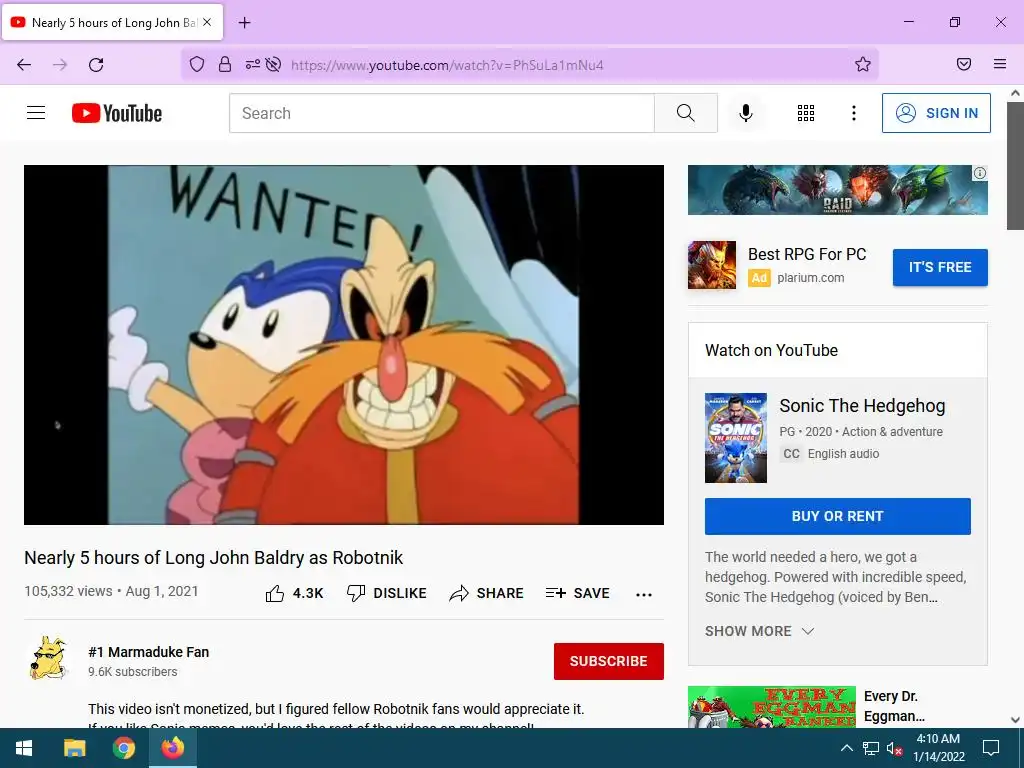Click the Raid ad small thumbnail
Viewport: 1024px width, 768px height.
(x=711, y=264)
